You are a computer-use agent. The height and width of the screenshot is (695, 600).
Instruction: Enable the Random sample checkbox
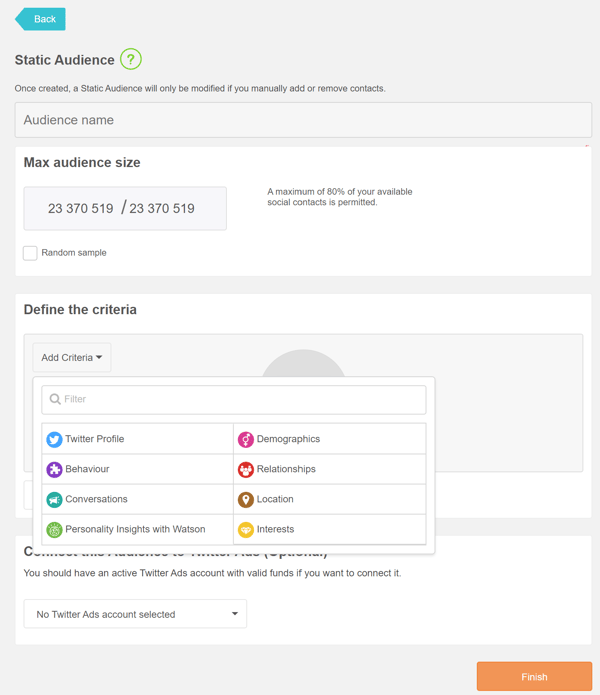(x=30, y=253)
